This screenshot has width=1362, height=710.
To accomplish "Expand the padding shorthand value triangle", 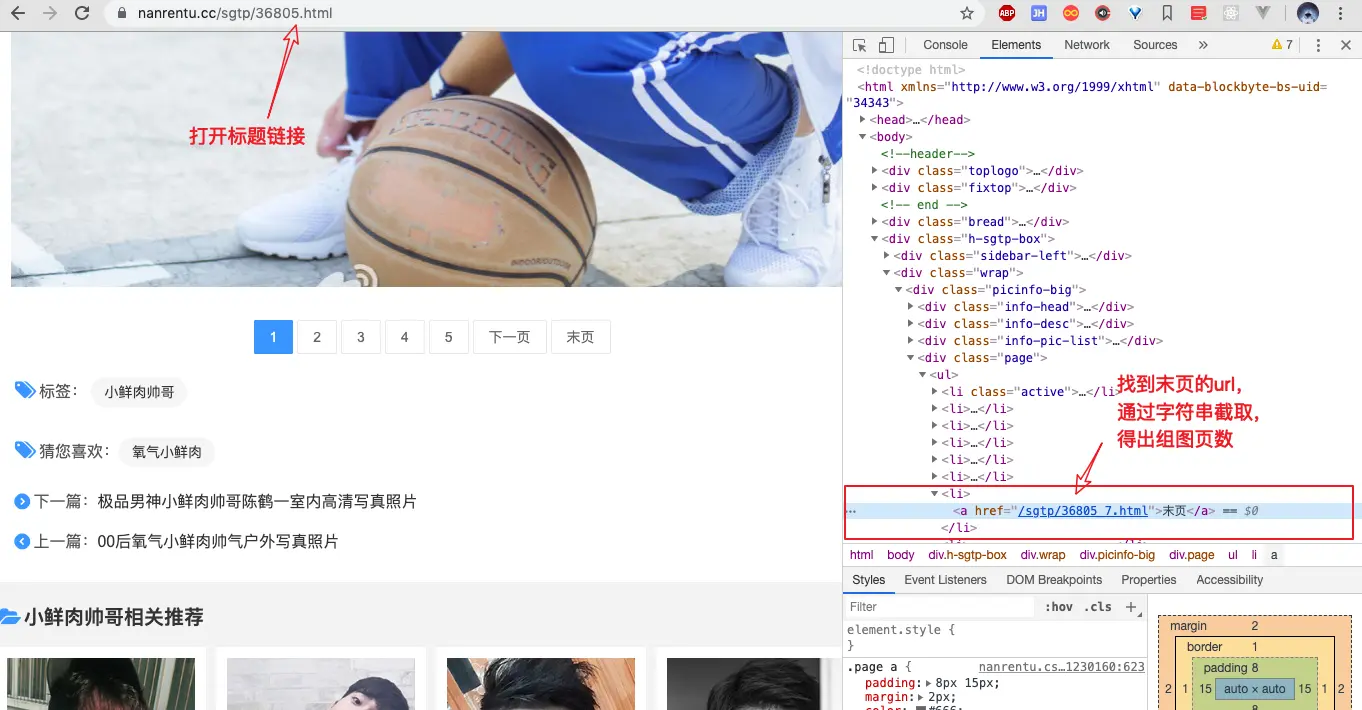I will pos(930,683).
